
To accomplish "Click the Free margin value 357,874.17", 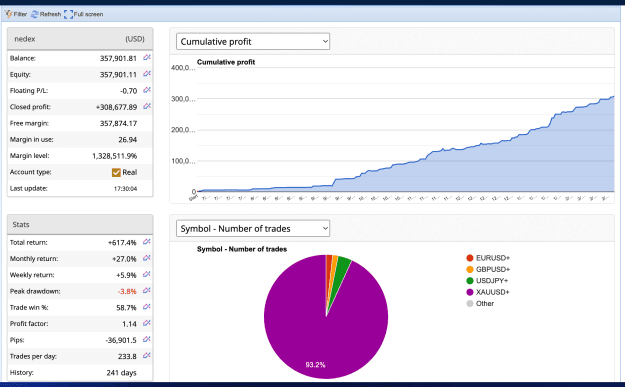I will 118,124.
